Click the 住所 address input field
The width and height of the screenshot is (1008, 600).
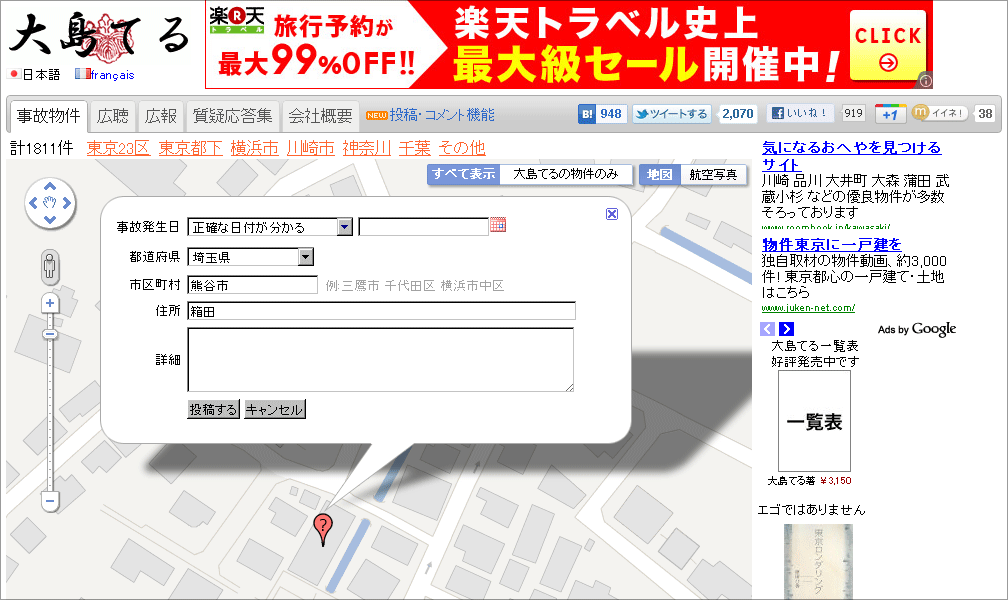(x=382, y=311)
